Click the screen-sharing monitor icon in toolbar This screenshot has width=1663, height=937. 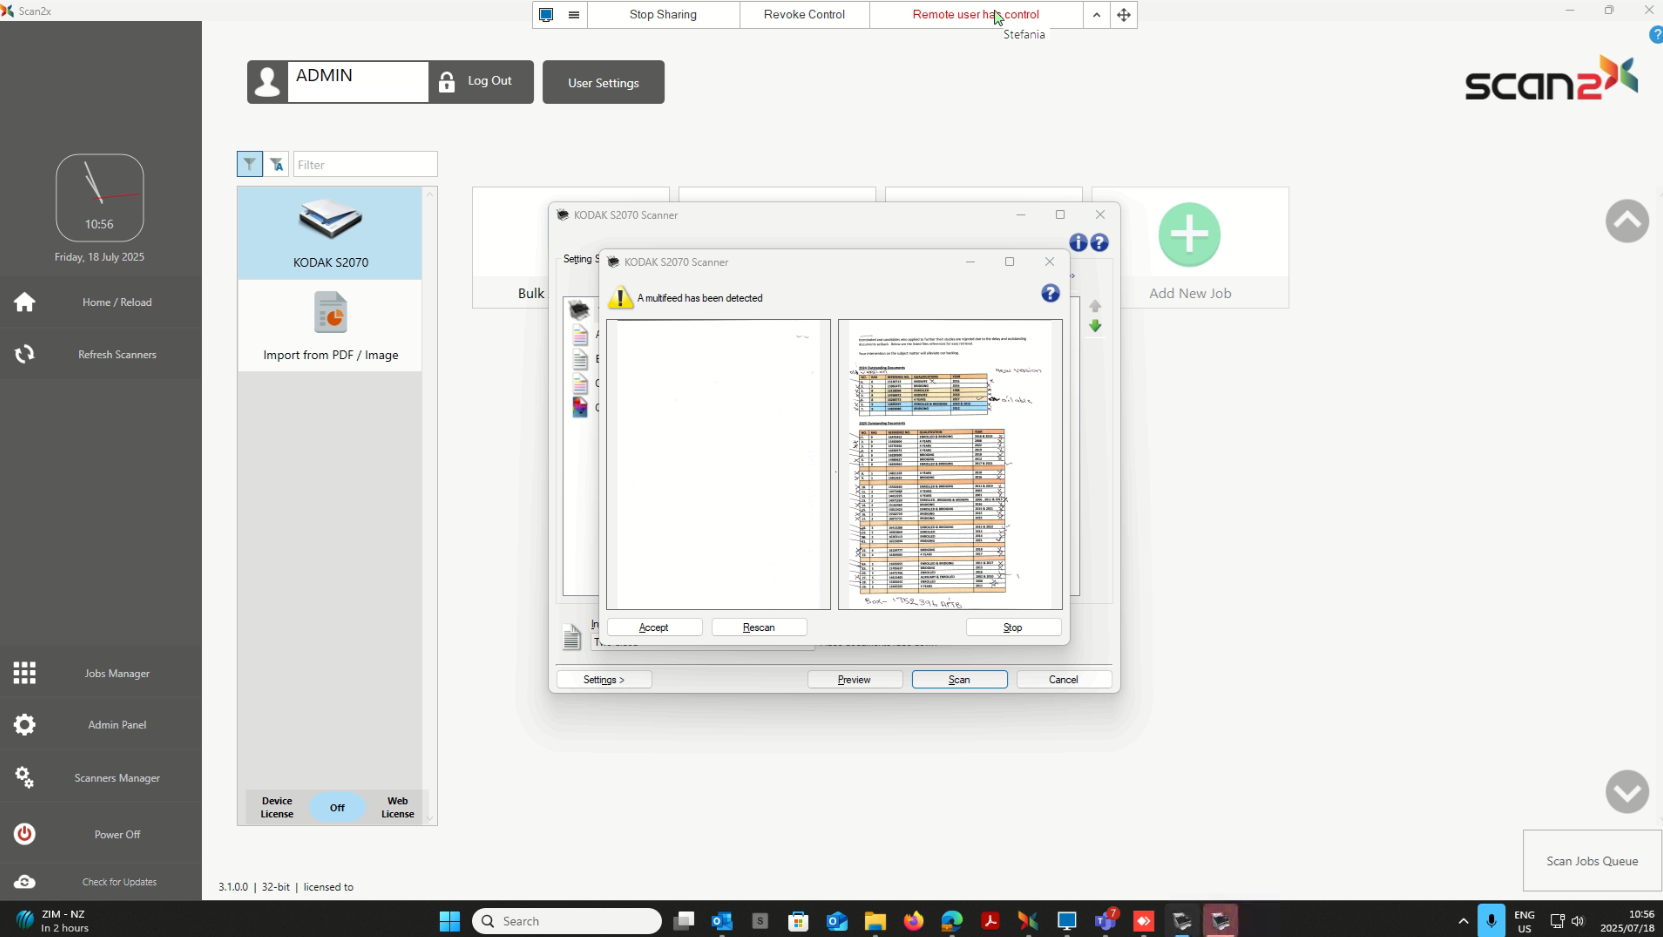[546, 15]
